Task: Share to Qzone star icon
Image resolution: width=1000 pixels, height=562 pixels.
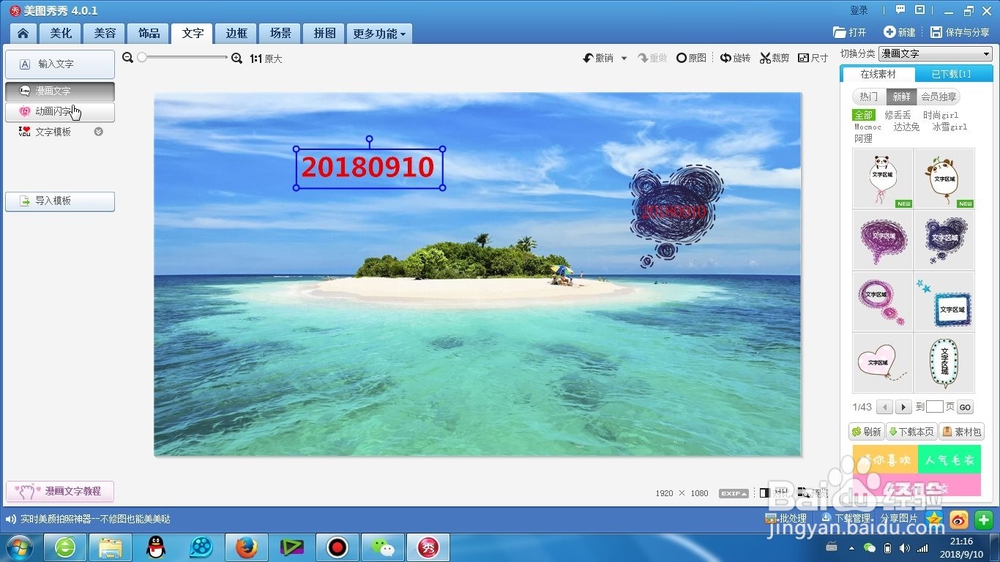Action: coord(934,519)
